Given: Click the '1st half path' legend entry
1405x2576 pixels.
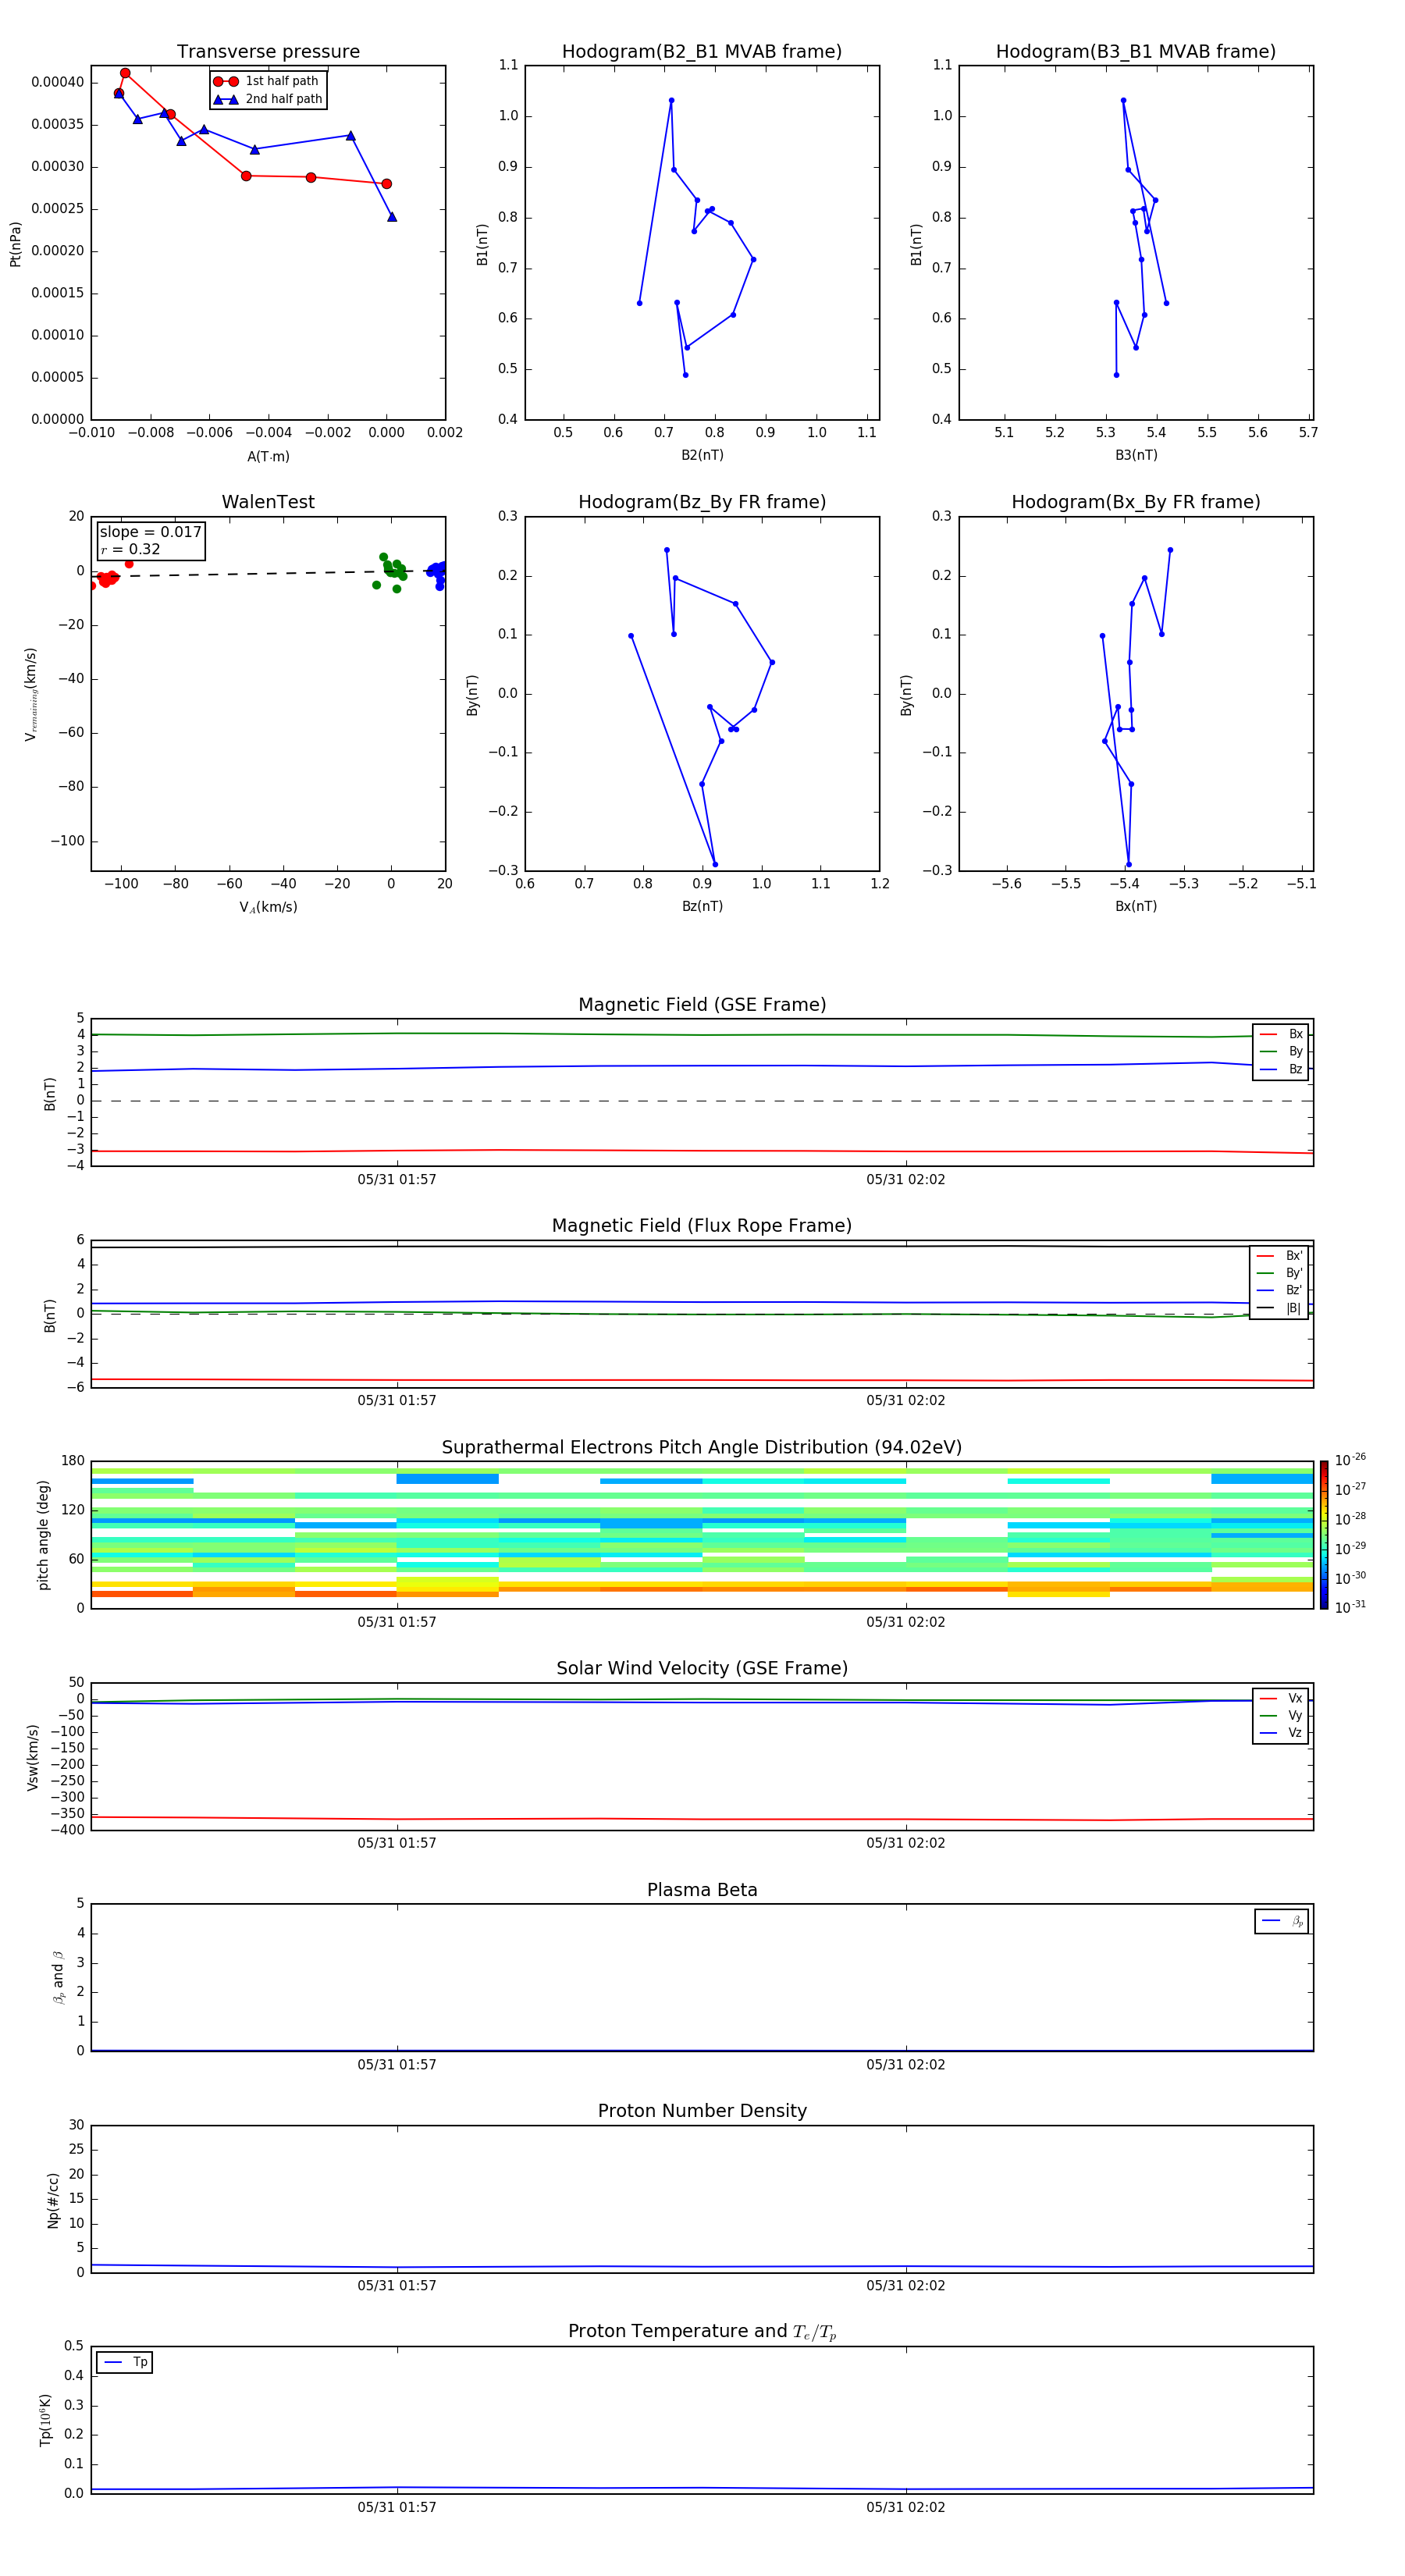Looking at the screenshot, I should pos(267,81).
